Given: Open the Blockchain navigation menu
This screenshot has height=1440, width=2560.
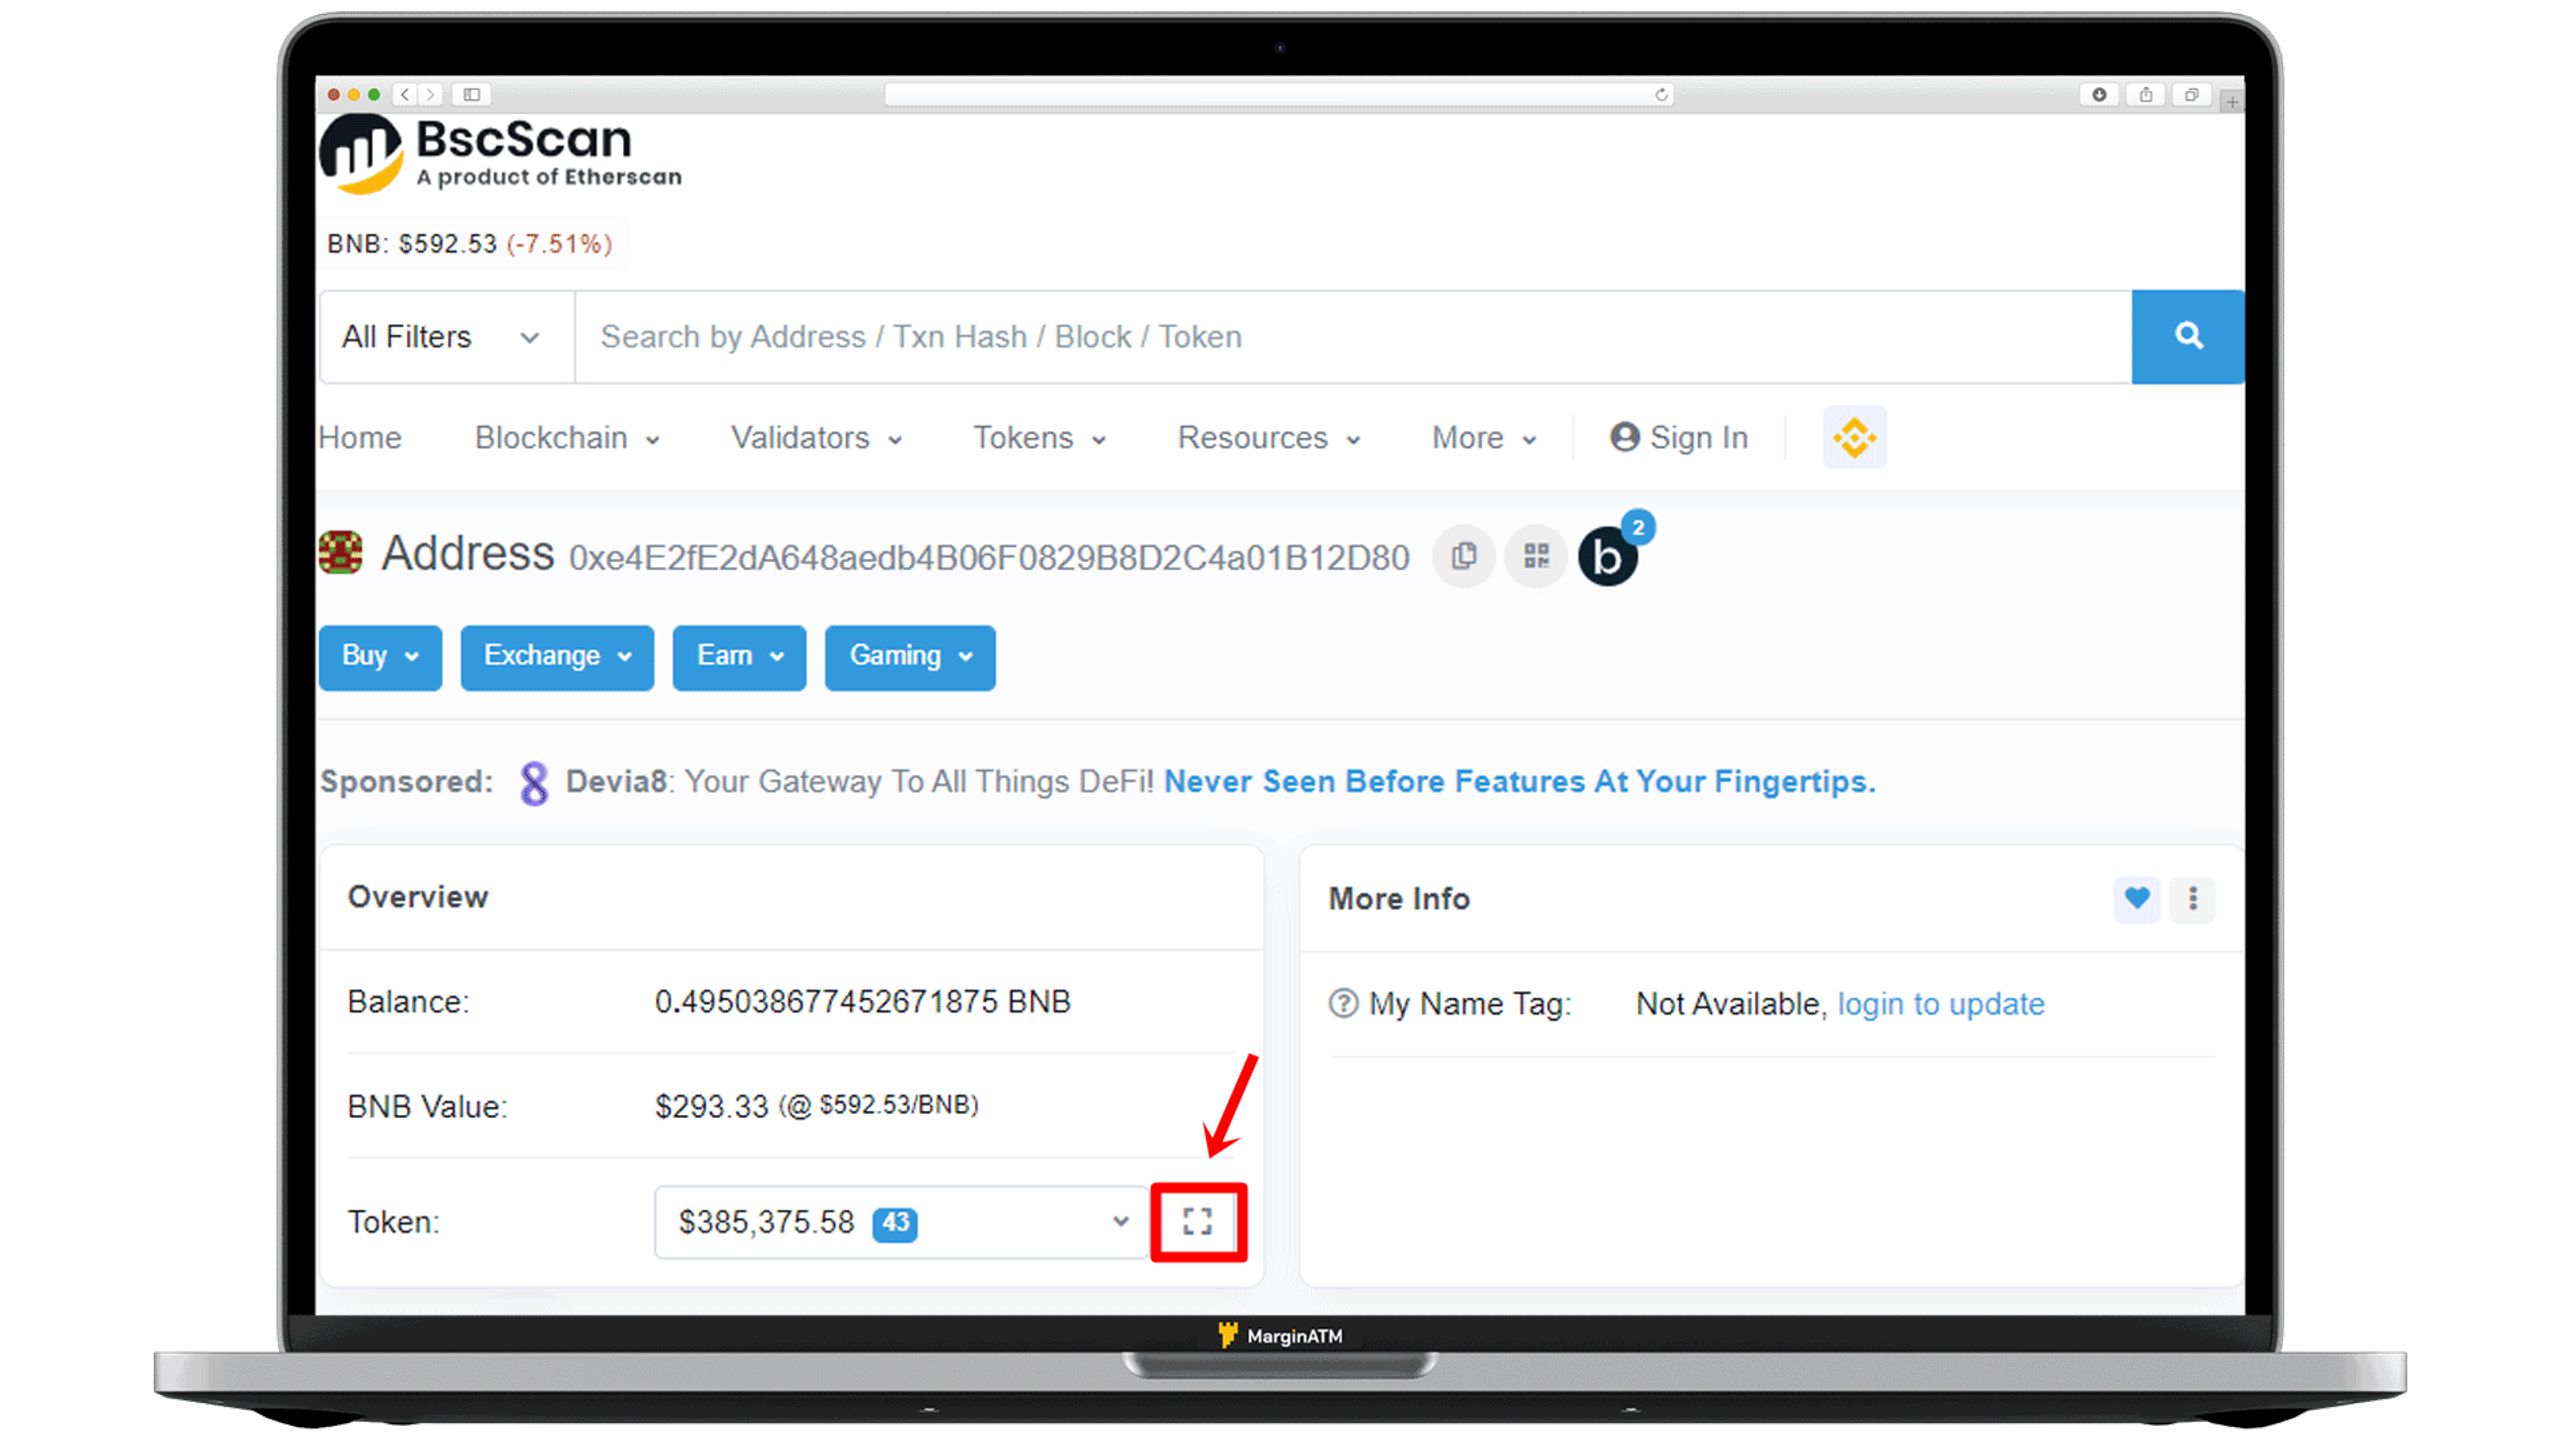Looking at the screenshot, I should [x=566, y=436].
